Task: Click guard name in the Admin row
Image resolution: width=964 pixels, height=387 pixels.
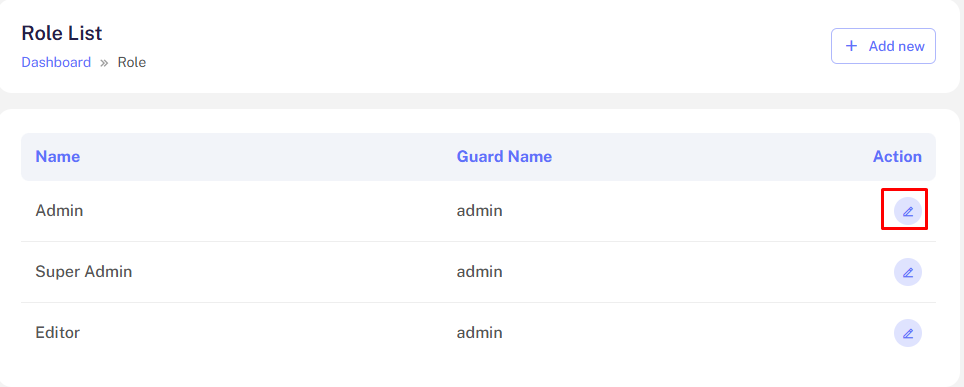Action: tap(480, 211)
